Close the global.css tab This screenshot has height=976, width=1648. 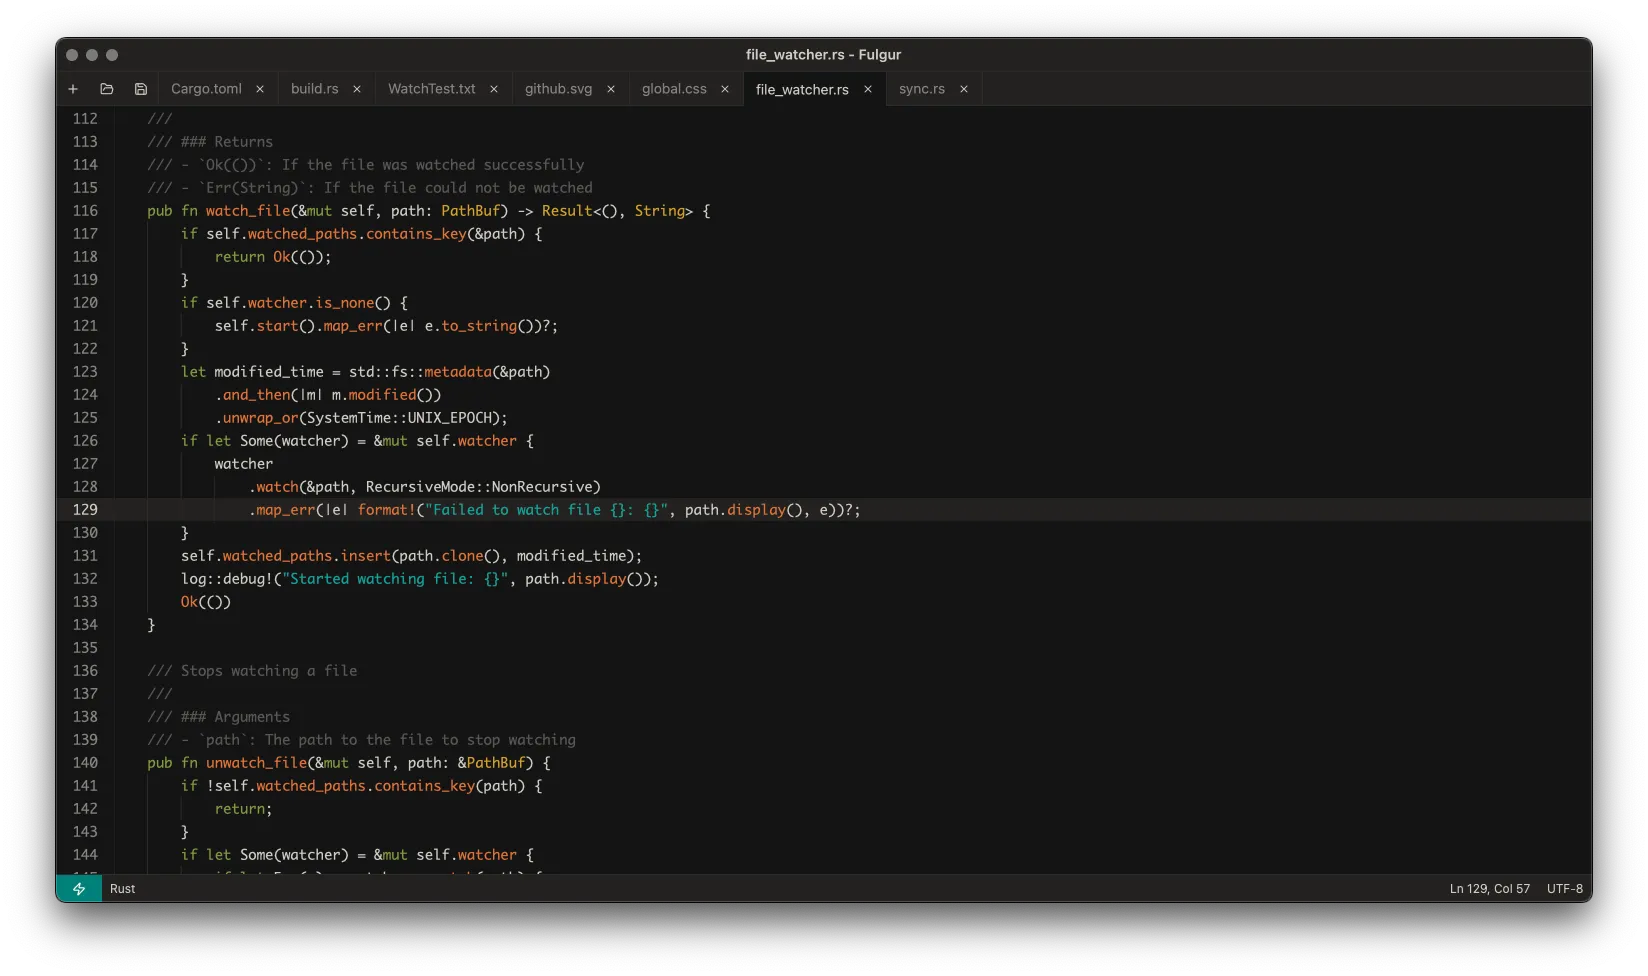point(725,89)
